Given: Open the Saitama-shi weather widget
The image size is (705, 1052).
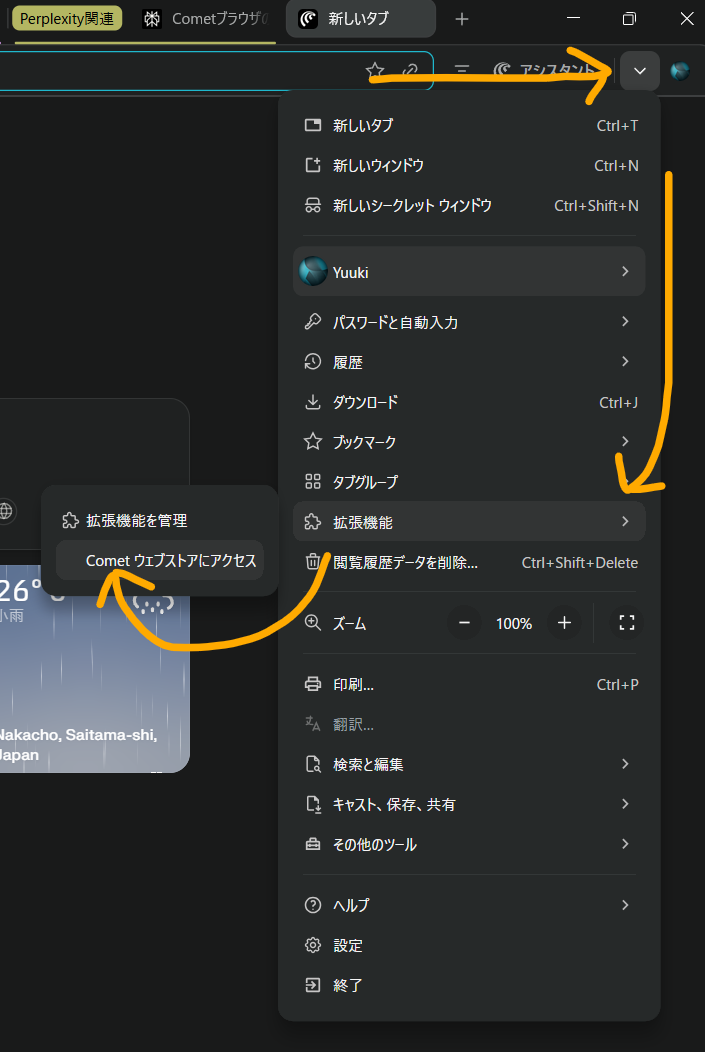Looking at the screenshot, I should pyautogui.click(x=95, y=669).
